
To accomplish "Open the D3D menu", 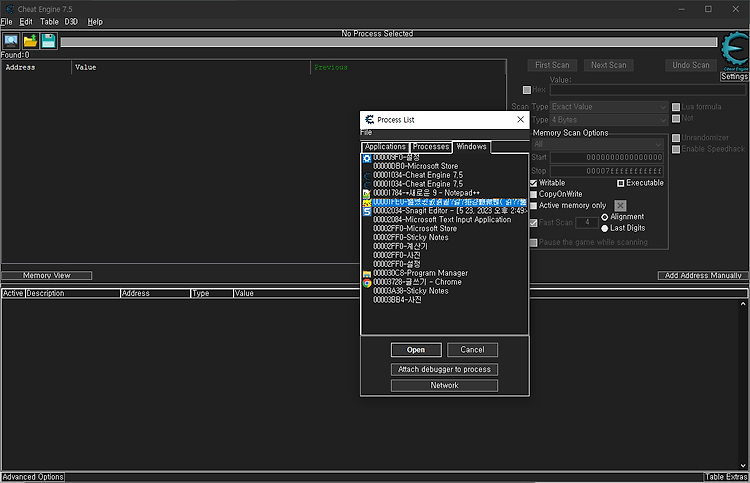I will coord(71,22).
